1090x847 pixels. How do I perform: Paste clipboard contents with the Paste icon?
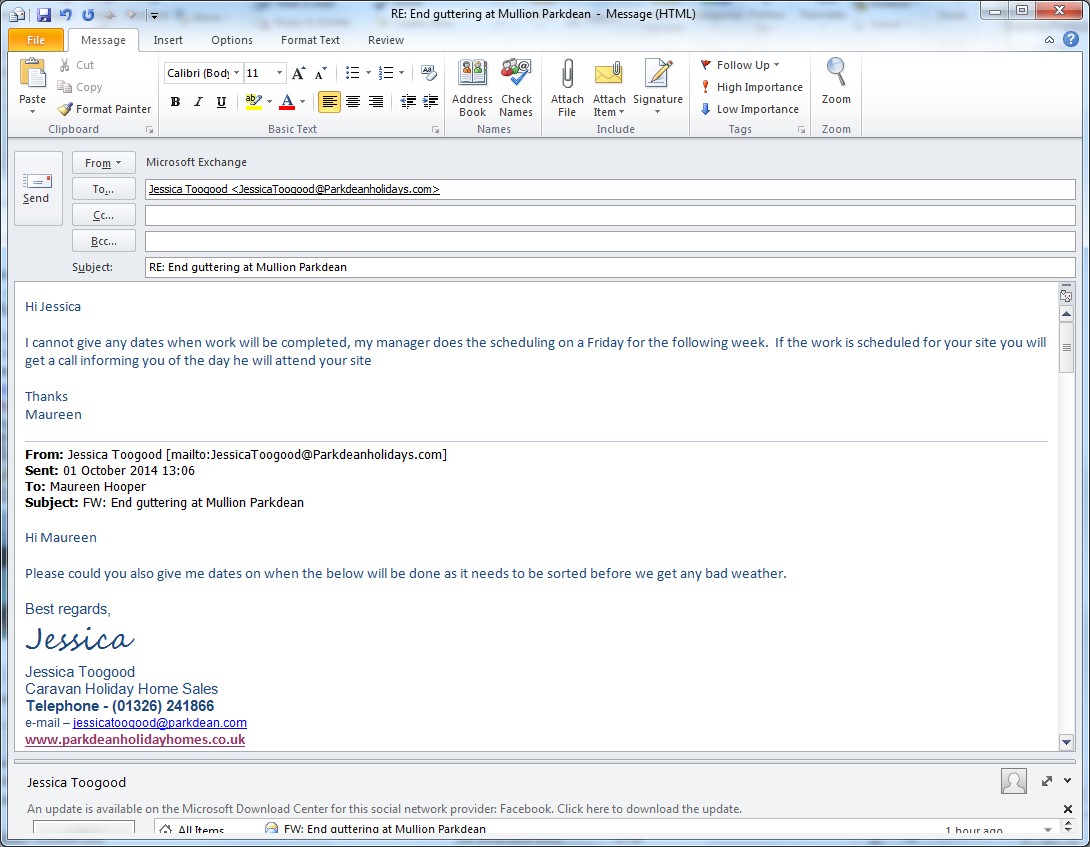coord(32,74)
